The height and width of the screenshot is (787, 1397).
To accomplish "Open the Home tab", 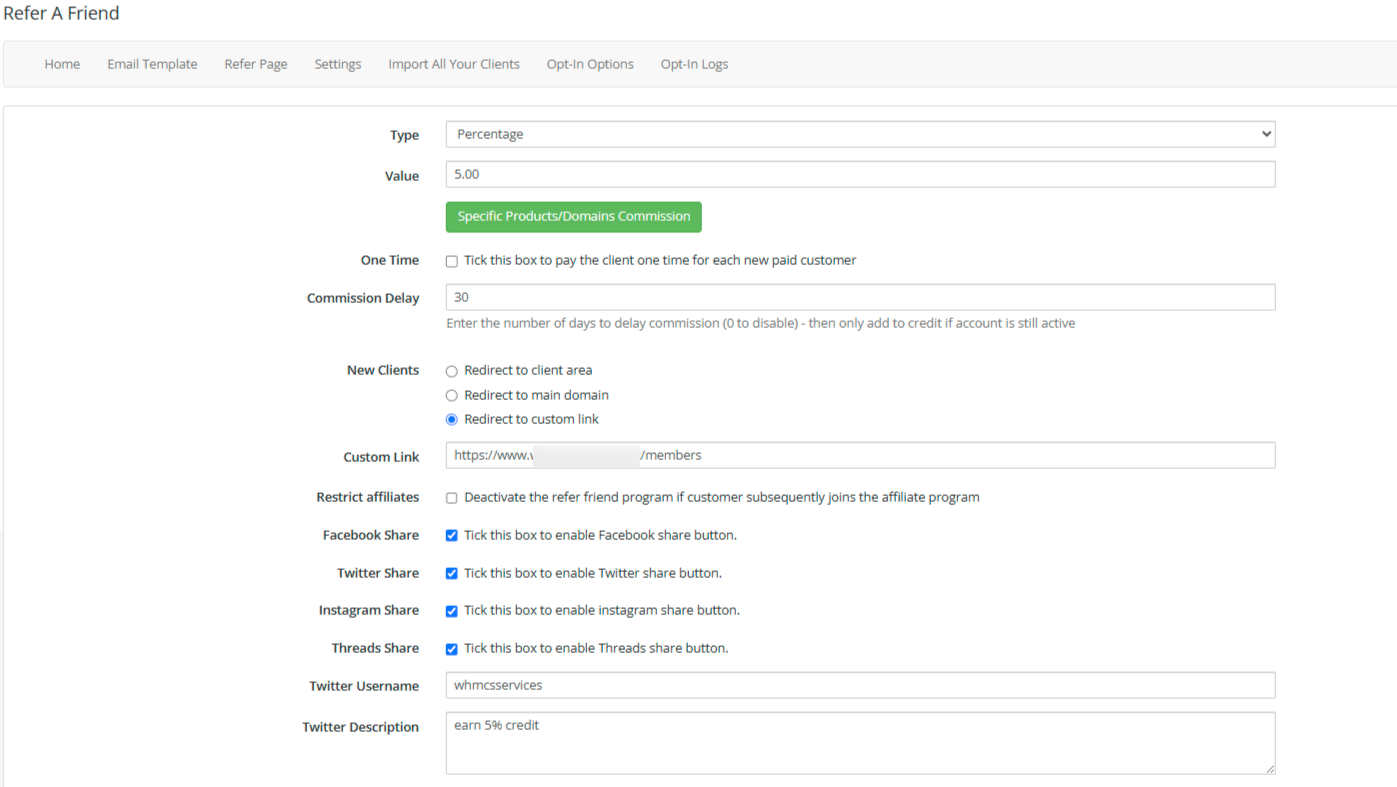I will [62, 64].
